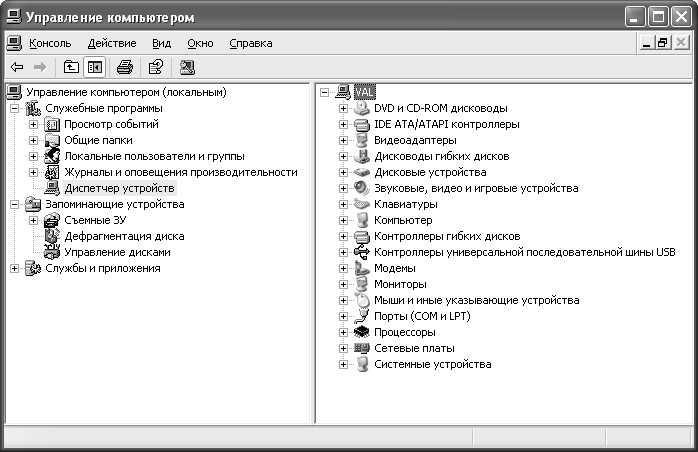Open the Консоль menu
Viewport: 698px width, 452px height.
[x=50, y=43]
